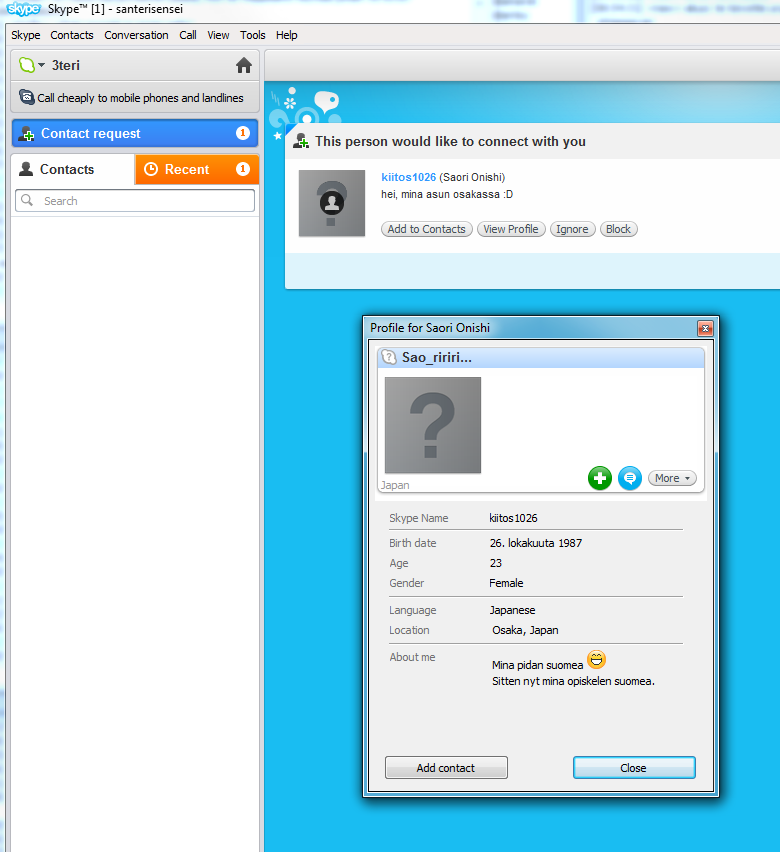Click the large profile avatar placeholder

coord(433,425)
